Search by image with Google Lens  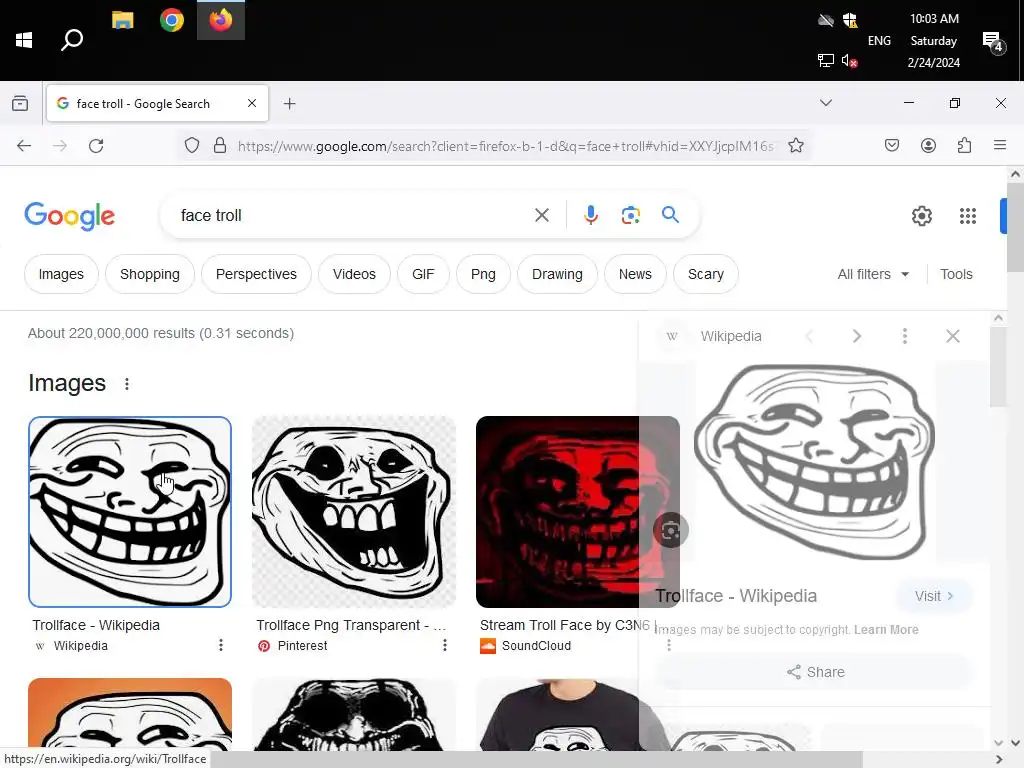[630, 216]
